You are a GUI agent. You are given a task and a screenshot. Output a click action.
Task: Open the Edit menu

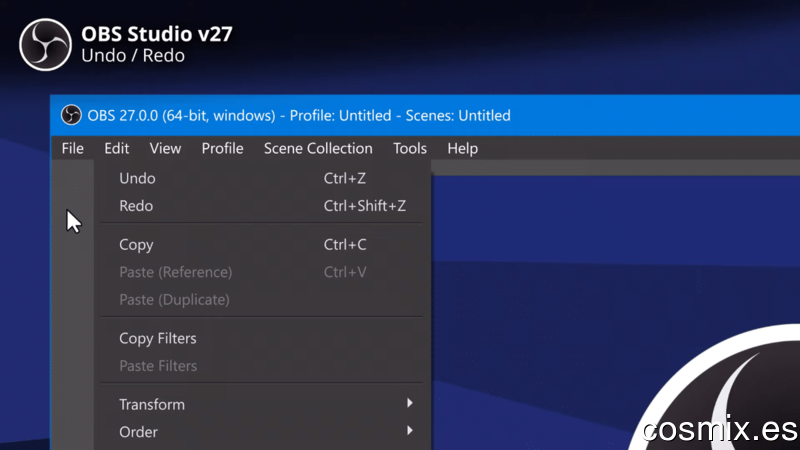point(116,148)
